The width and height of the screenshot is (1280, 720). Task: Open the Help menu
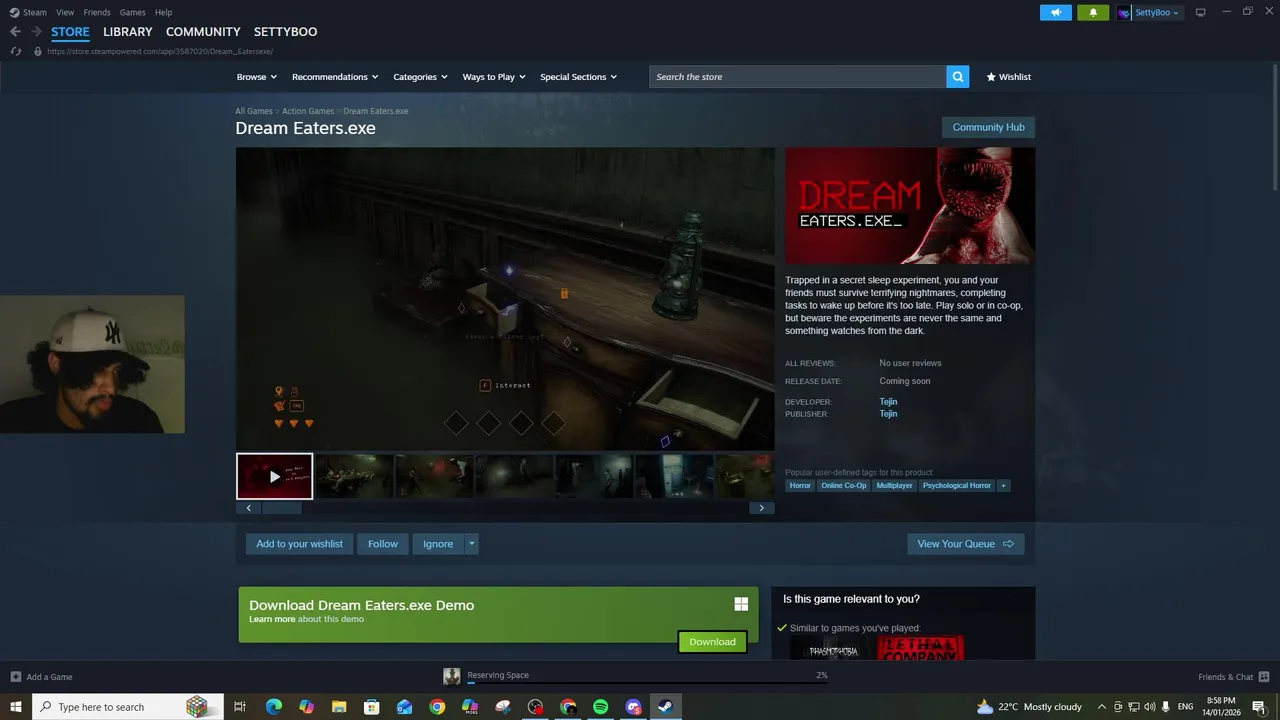(163, 12)
